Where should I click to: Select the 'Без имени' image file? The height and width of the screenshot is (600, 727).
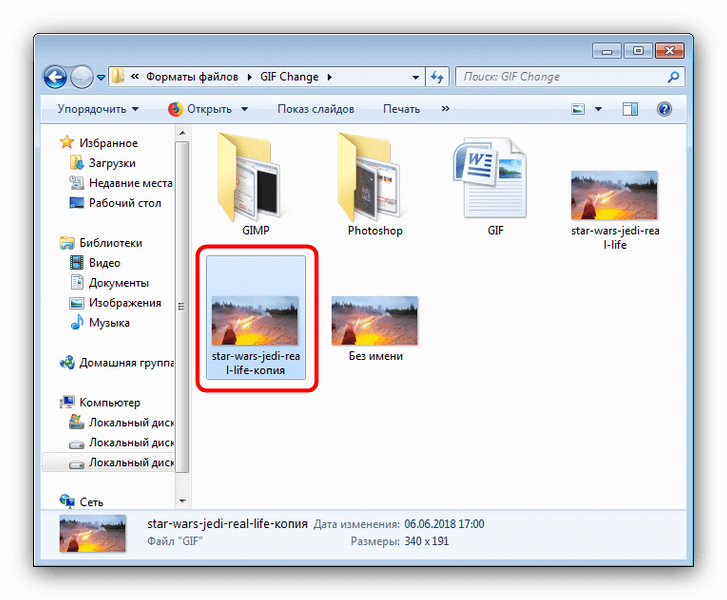pyautogui.click(x=375, y=329)
